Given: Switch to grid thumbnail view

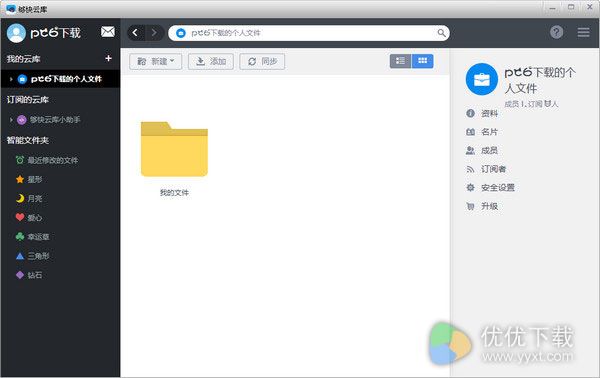Looking at the screenshot, I should tap(422, 61).
